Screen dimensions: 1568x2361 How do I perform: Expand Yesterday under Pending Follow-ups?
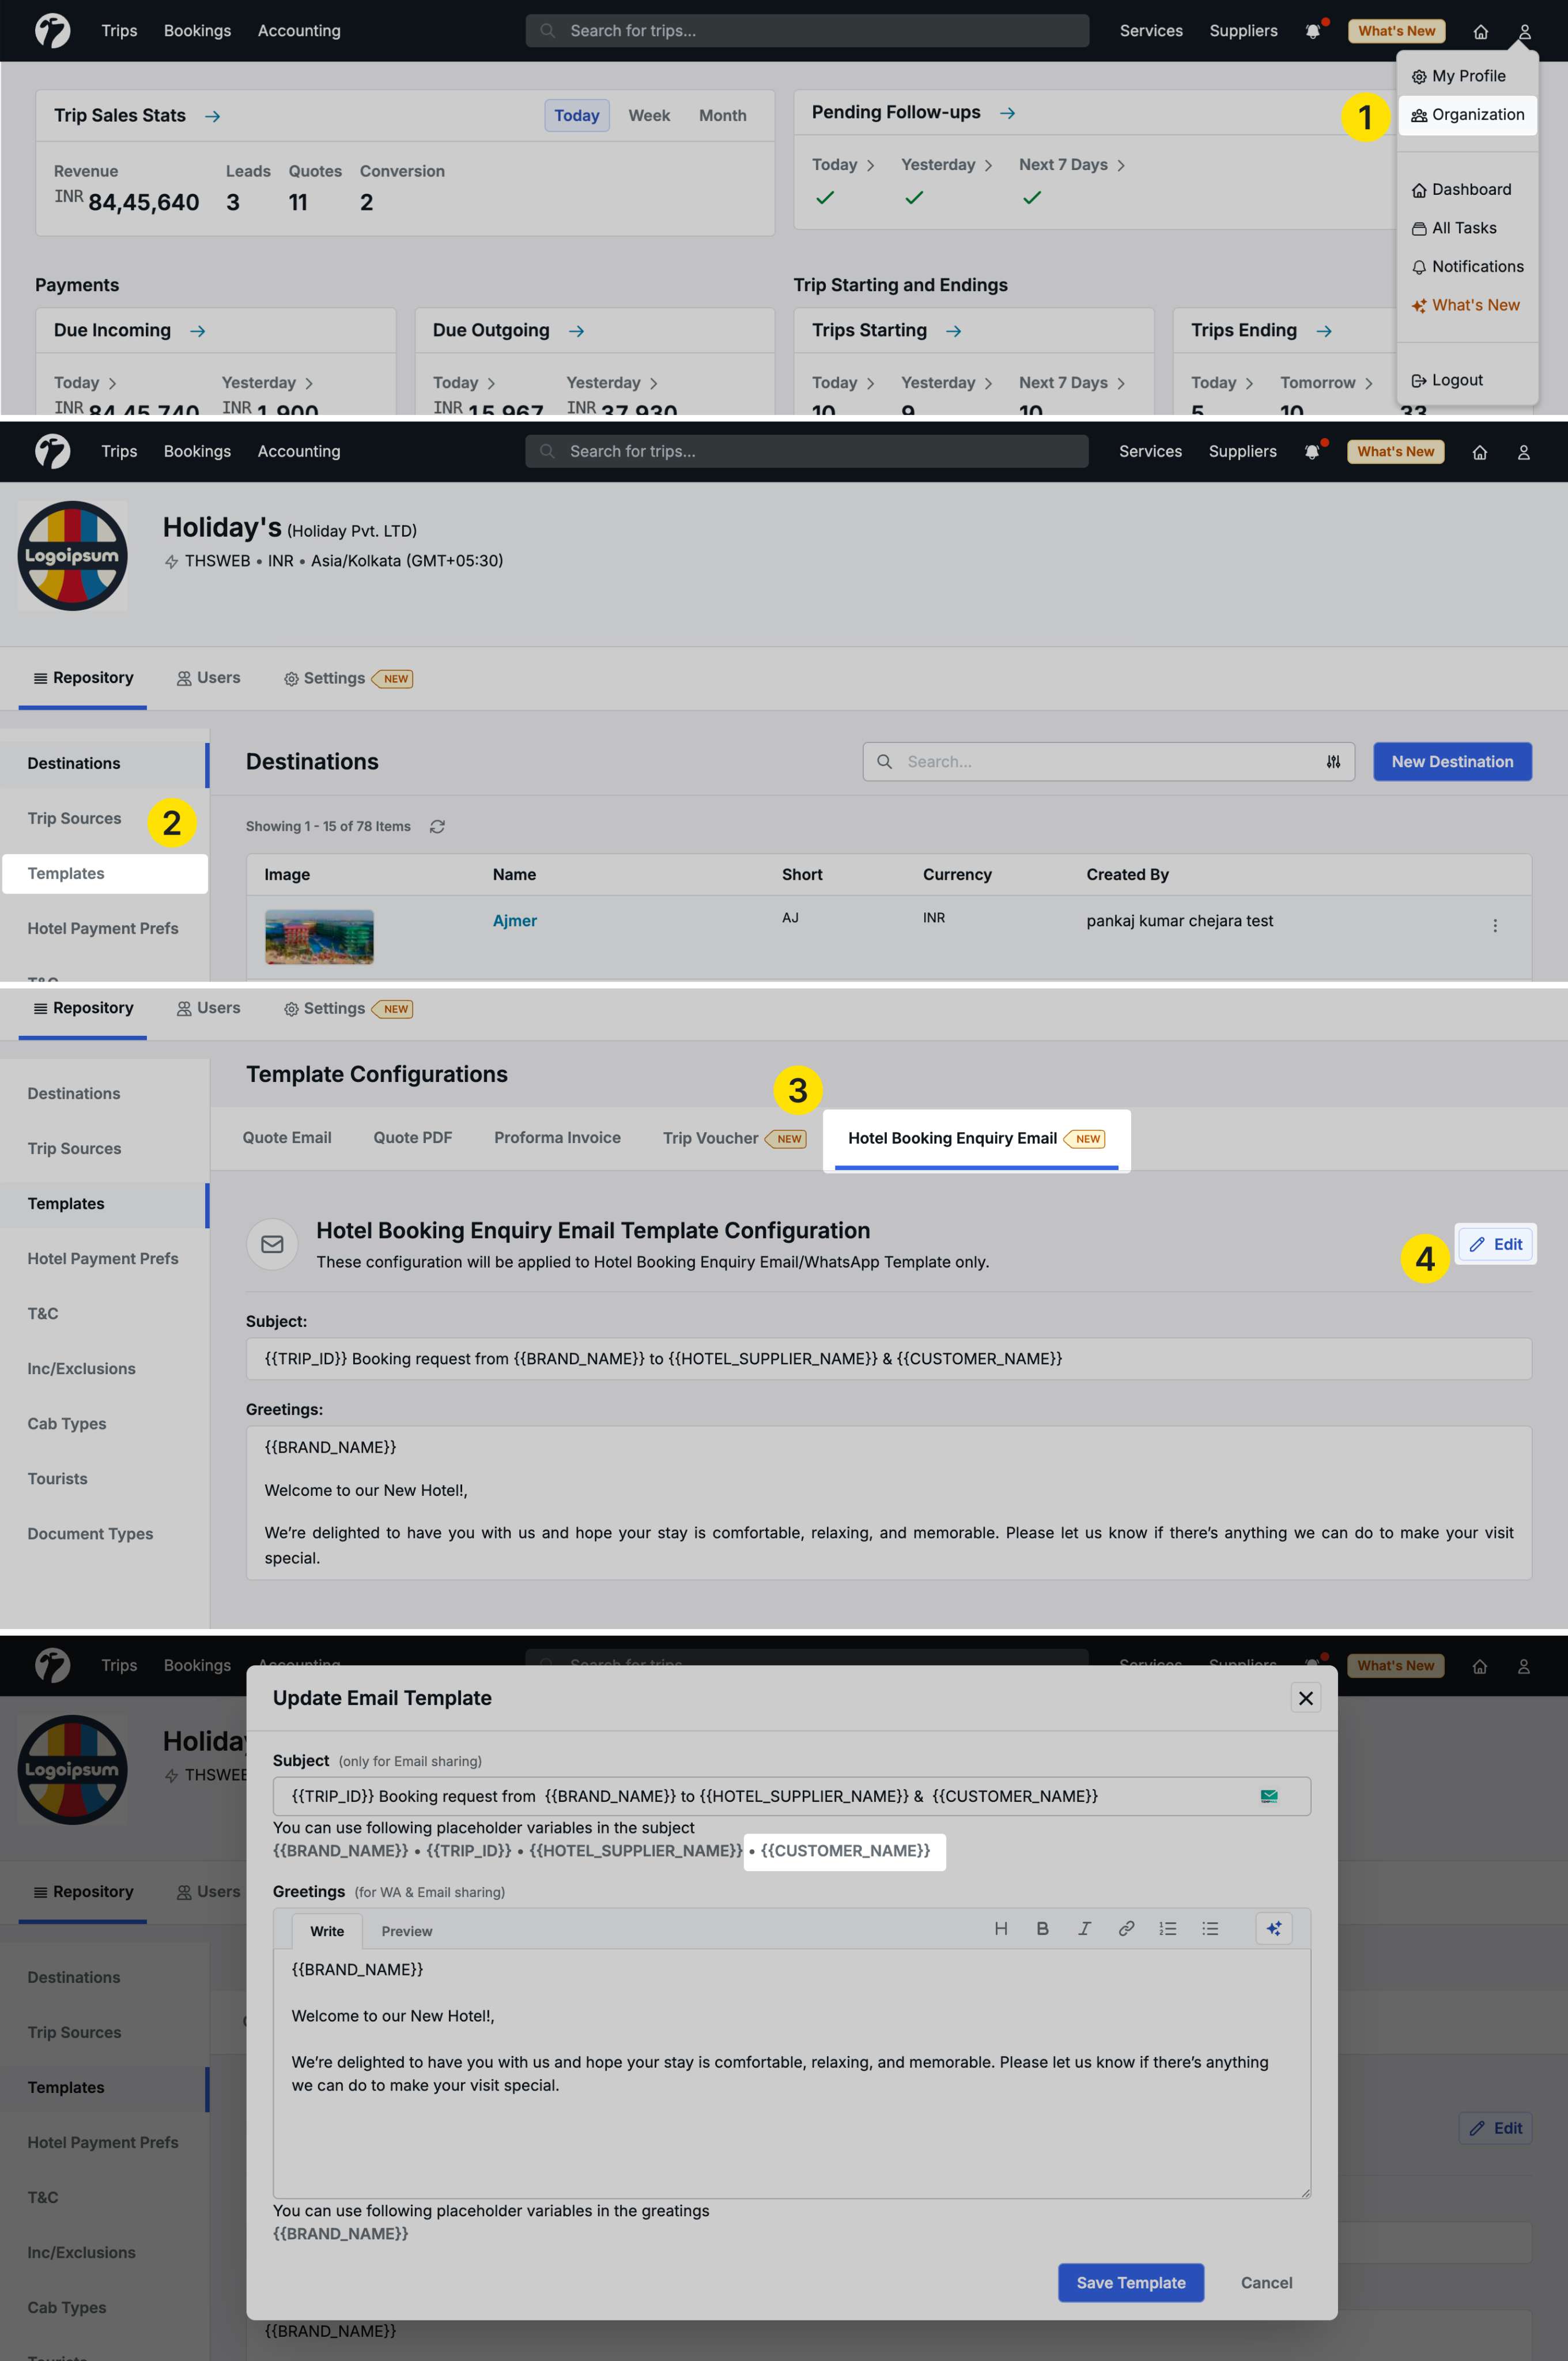pyautogui.click(x=946, y=164)
